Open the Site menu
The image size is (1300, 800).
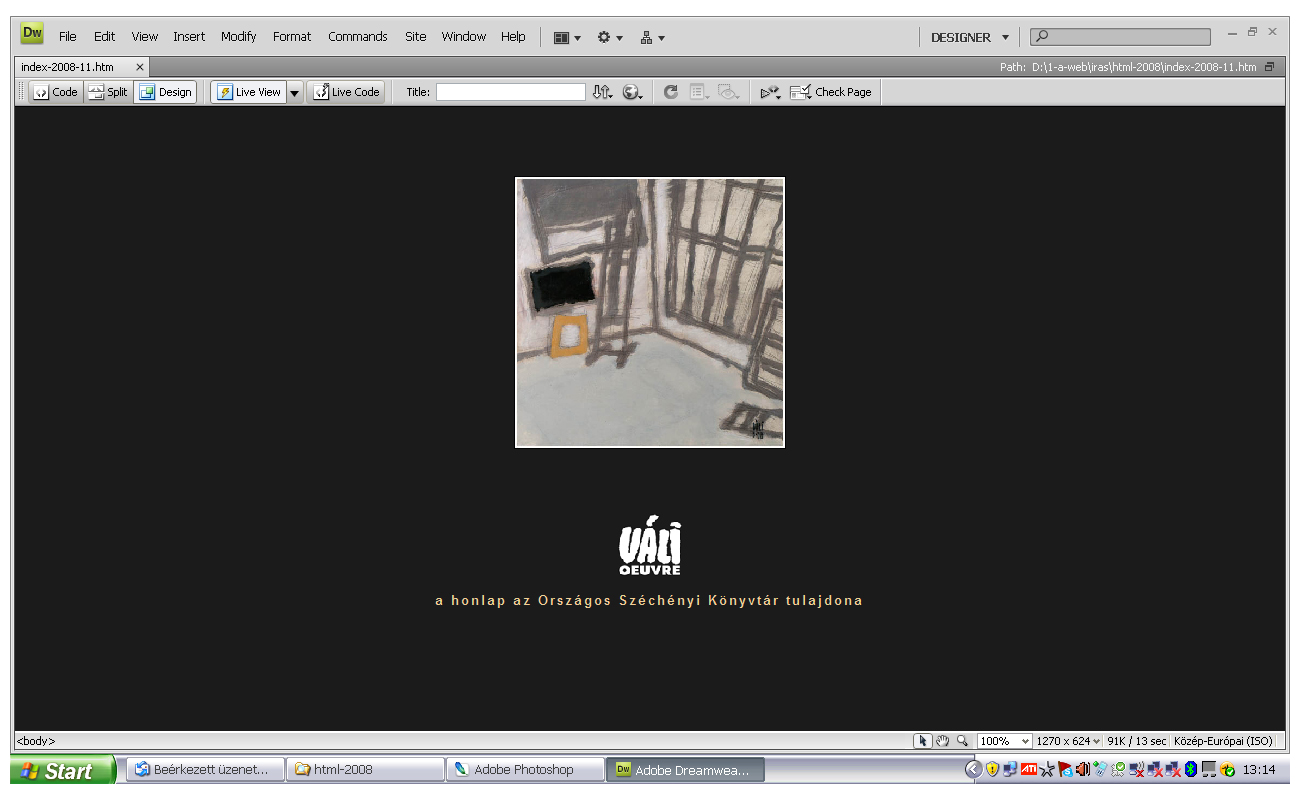[416, 37]
